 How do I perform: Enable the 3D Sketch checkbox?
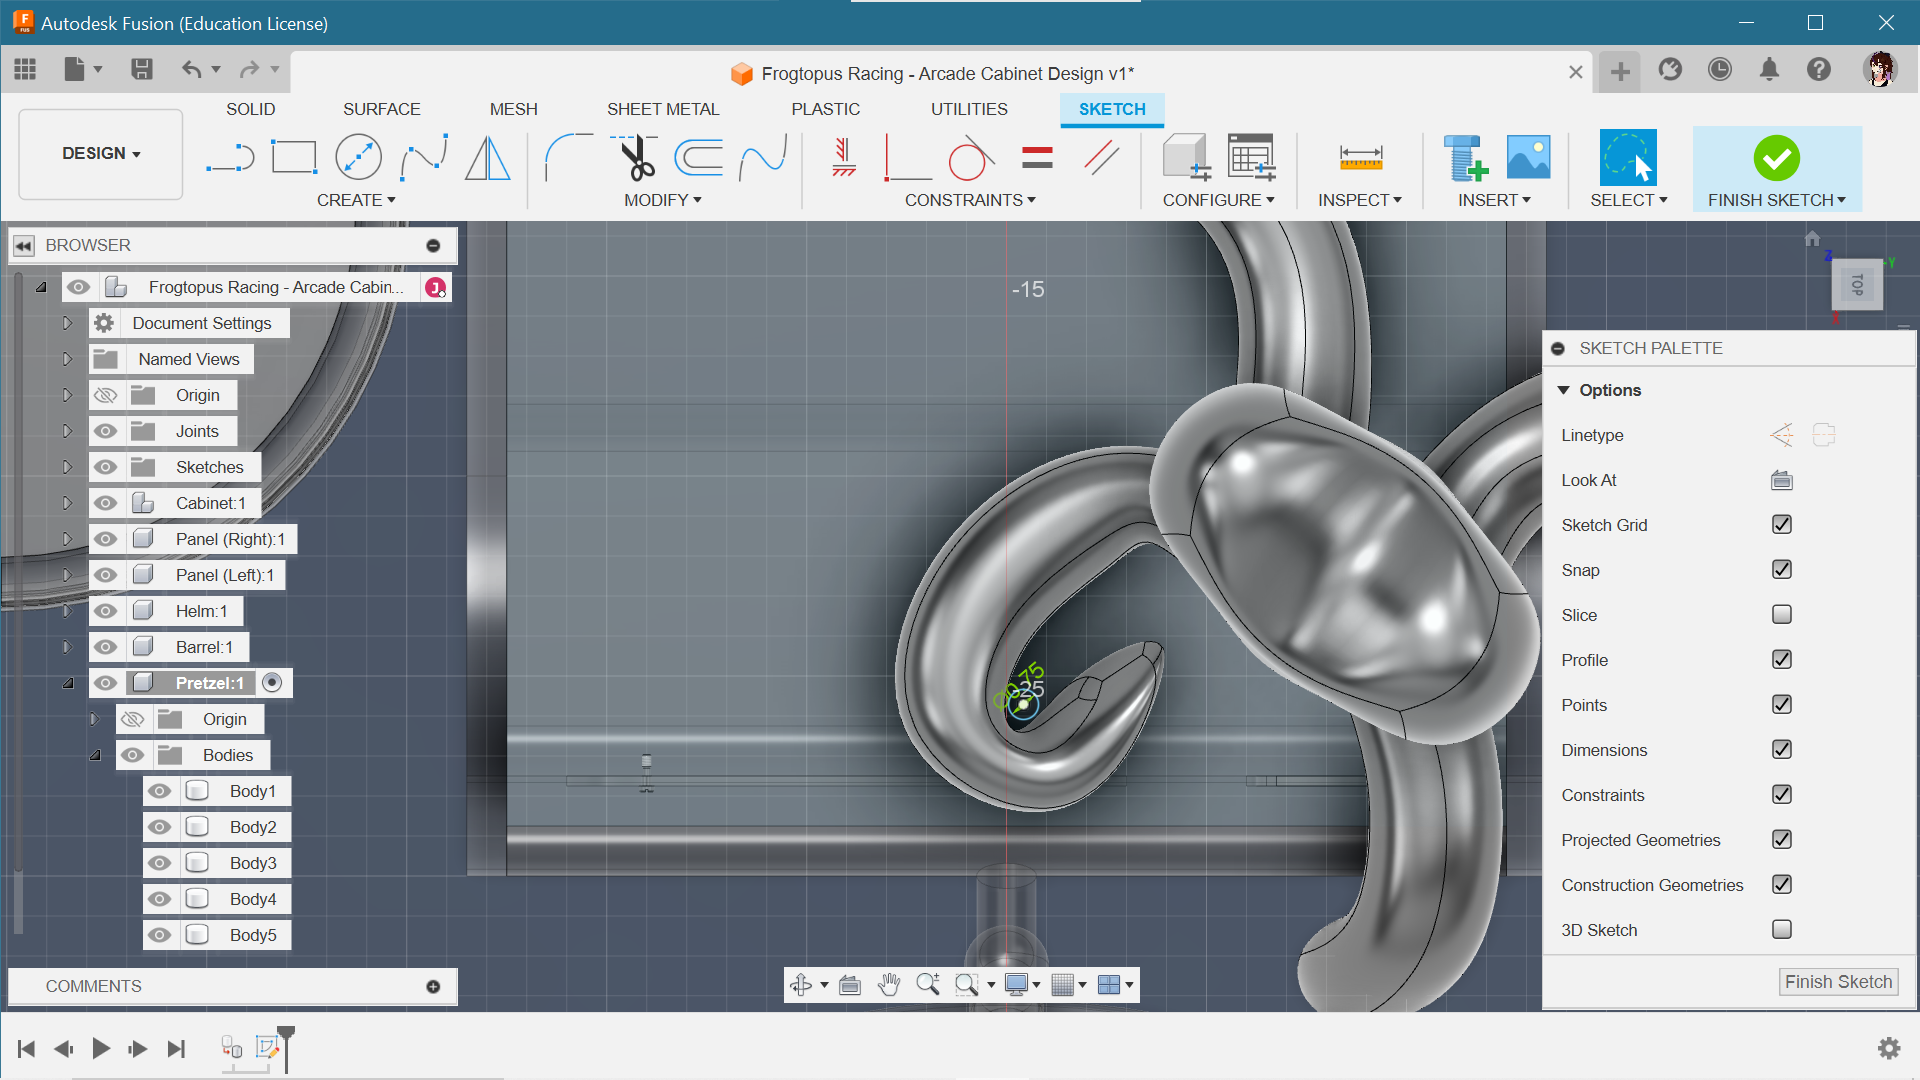point(1782,929)
